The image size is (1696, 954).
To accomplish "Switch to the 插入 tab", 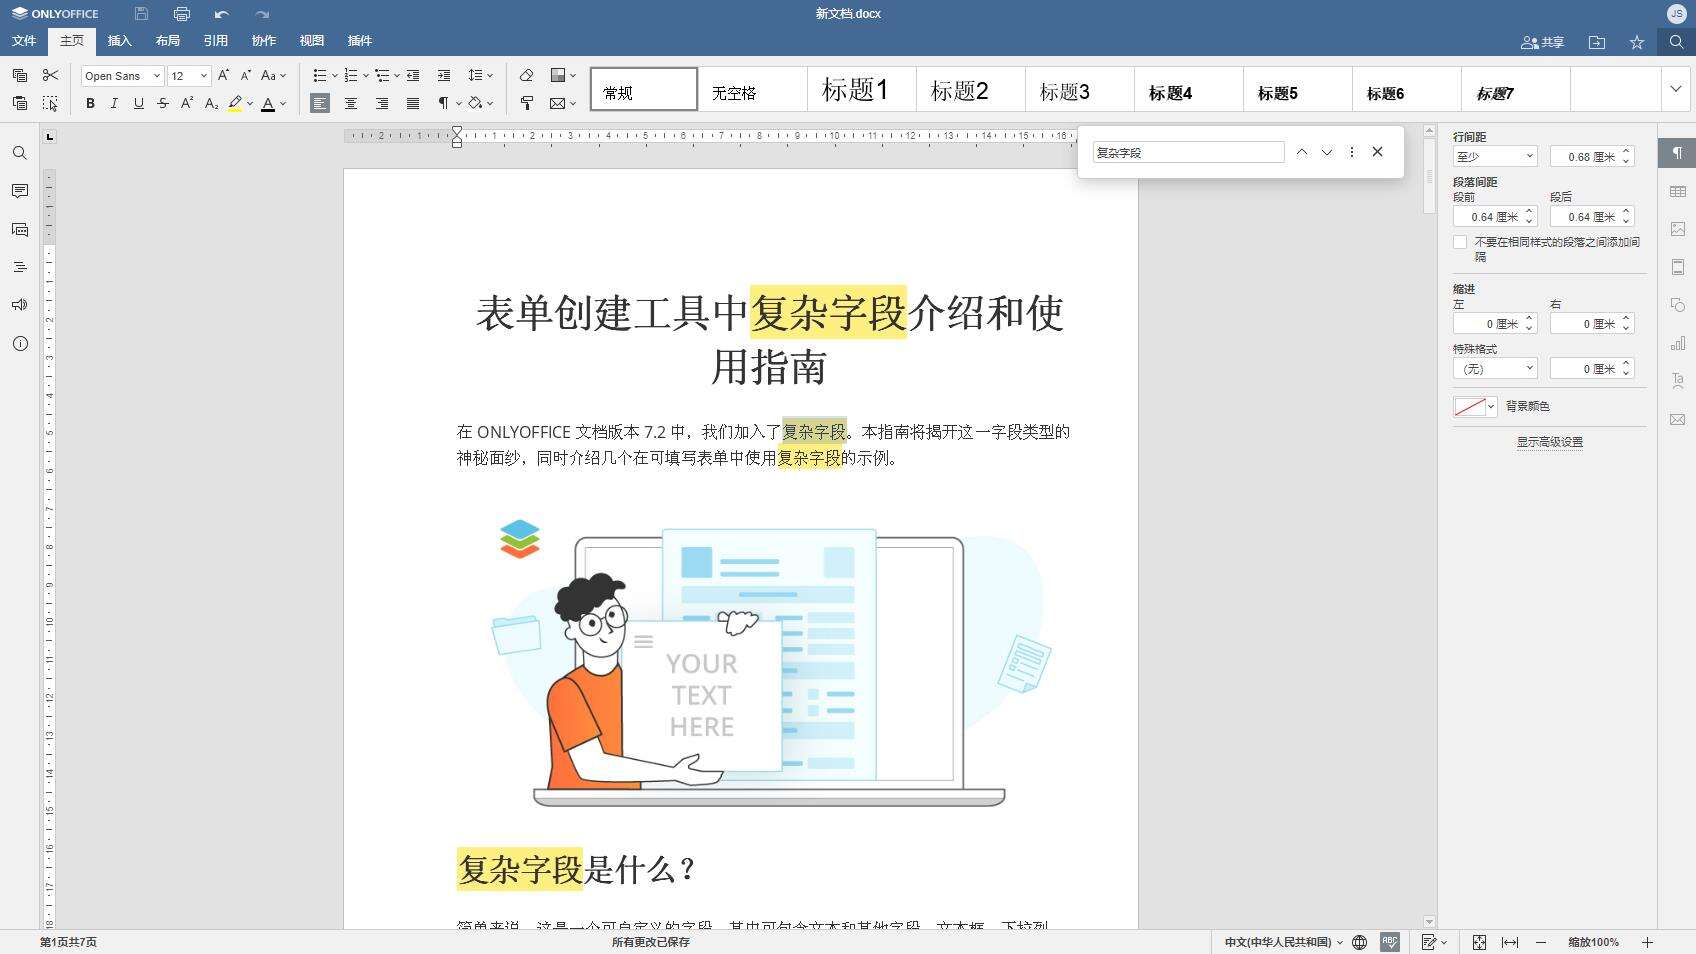I will tap(120, 41).
